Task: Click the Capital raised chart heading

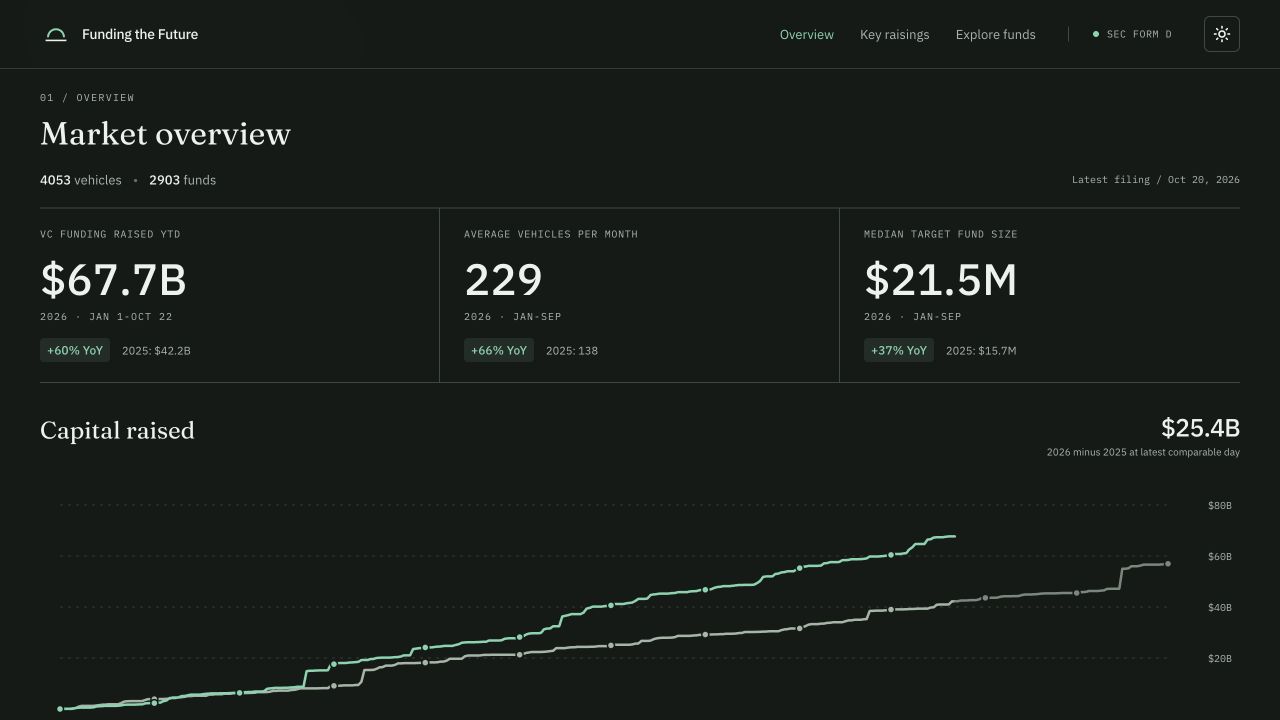Action: (x=117, y=431)
